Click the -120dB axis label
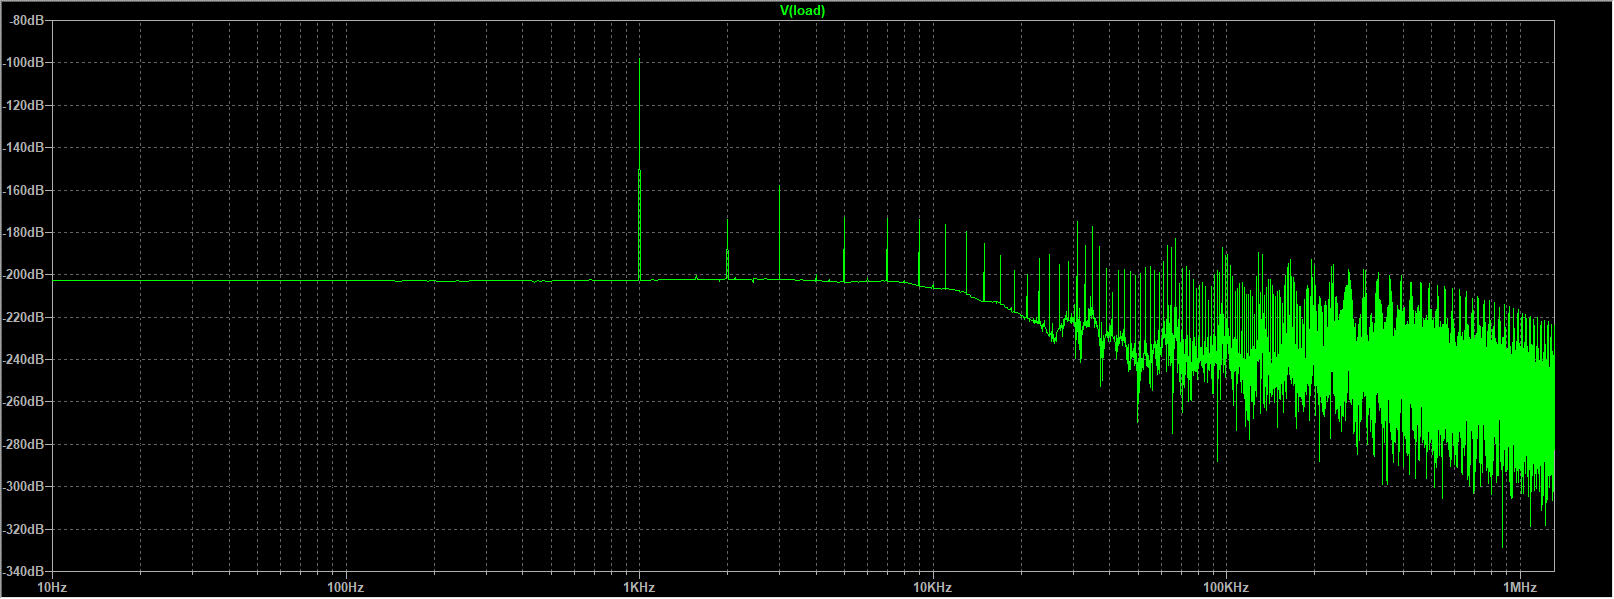The image size is (1614, 599). pyautogui.click(x=24, y=105)
